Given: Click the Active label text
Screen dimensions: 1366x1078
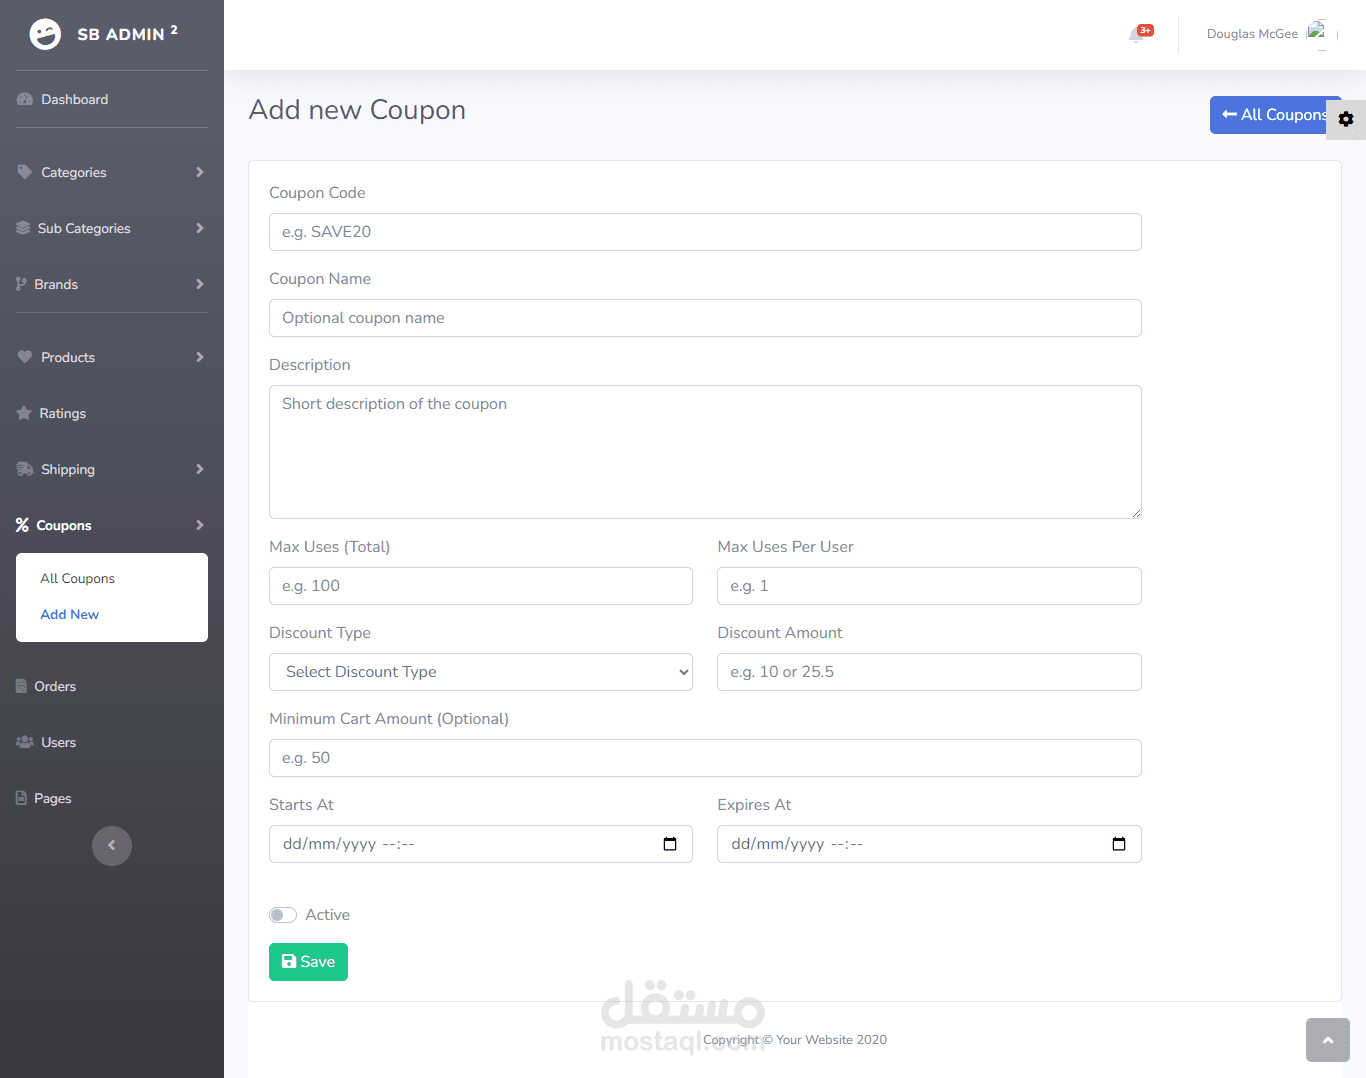Looking at the screenshot, I should (x=327, y=915).
